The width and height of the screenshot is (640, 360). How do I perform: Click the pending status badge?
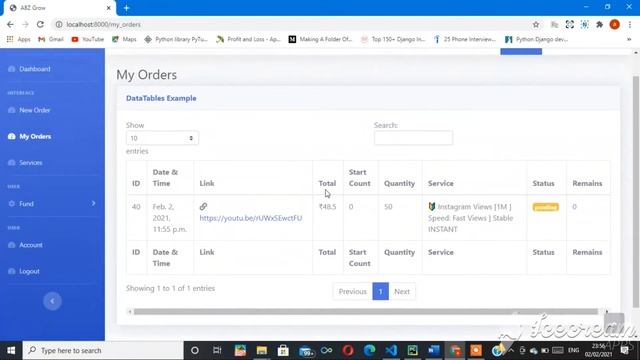coord(545,207)
